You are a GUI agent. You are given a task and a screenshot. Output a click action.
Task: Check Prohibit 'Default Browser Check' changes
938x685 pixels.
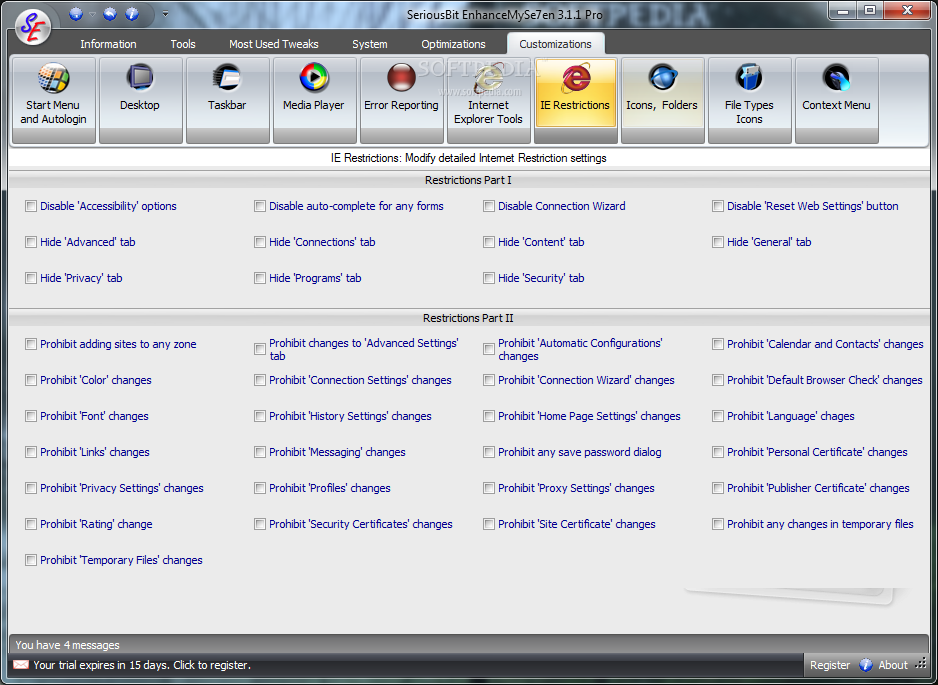718,380
